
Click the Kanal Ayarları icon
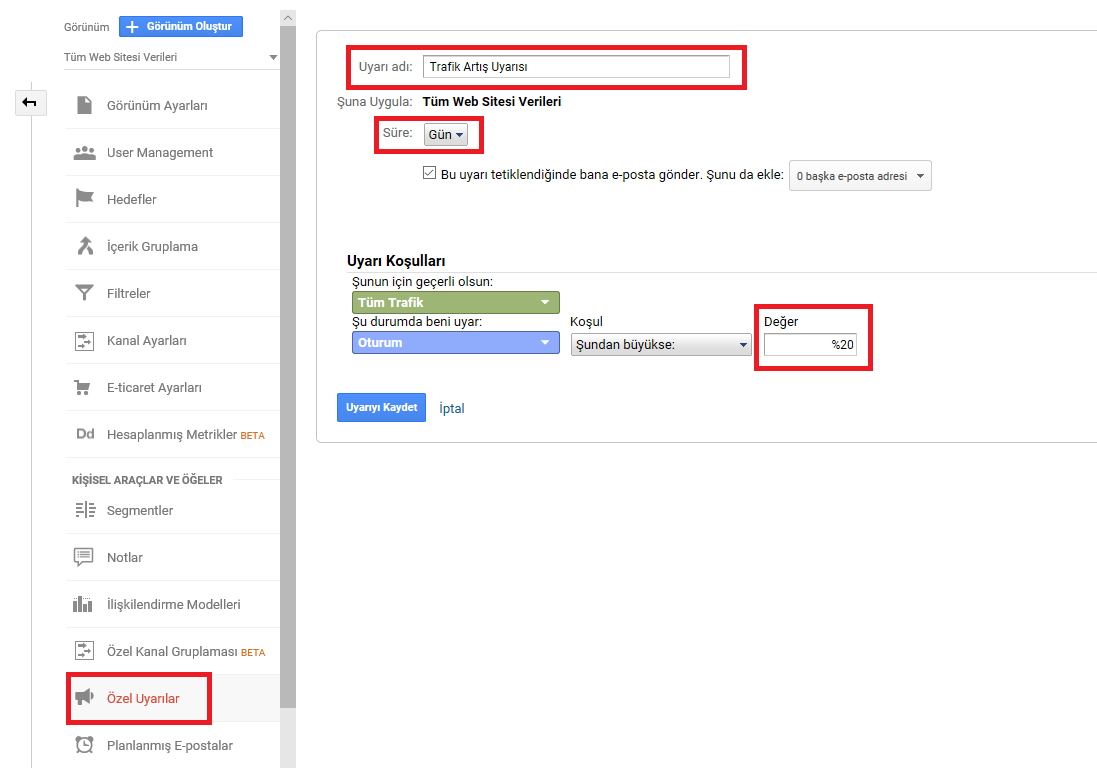pyautogui.click(x=85, y=341)
